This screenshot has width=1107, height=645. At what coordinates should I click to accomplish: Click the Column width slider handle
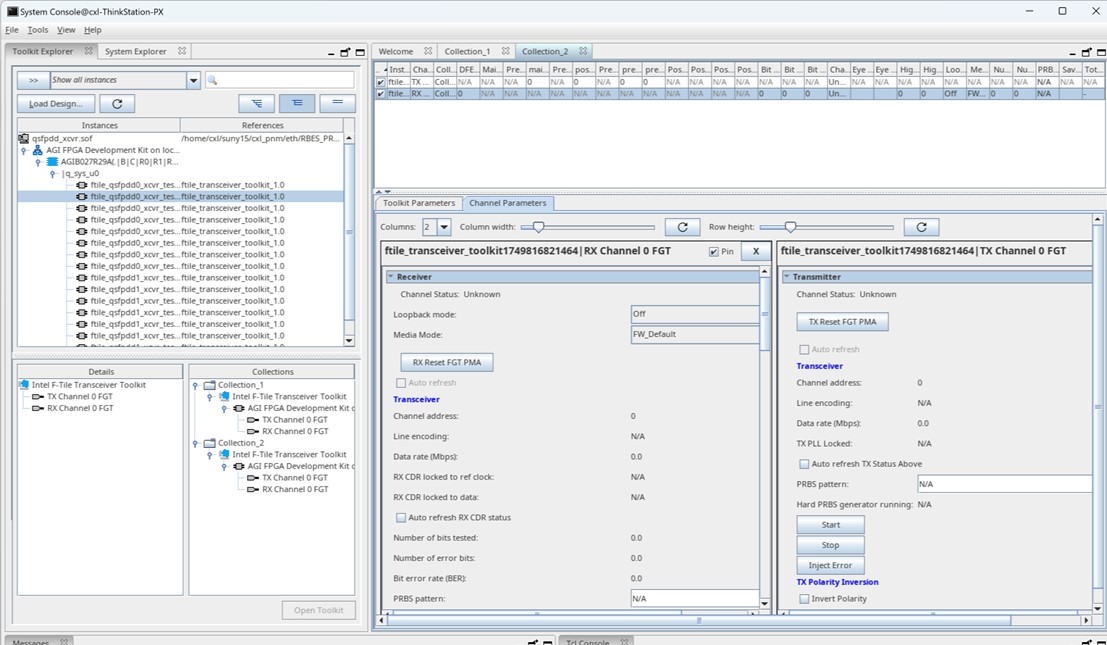click(538, 227)
